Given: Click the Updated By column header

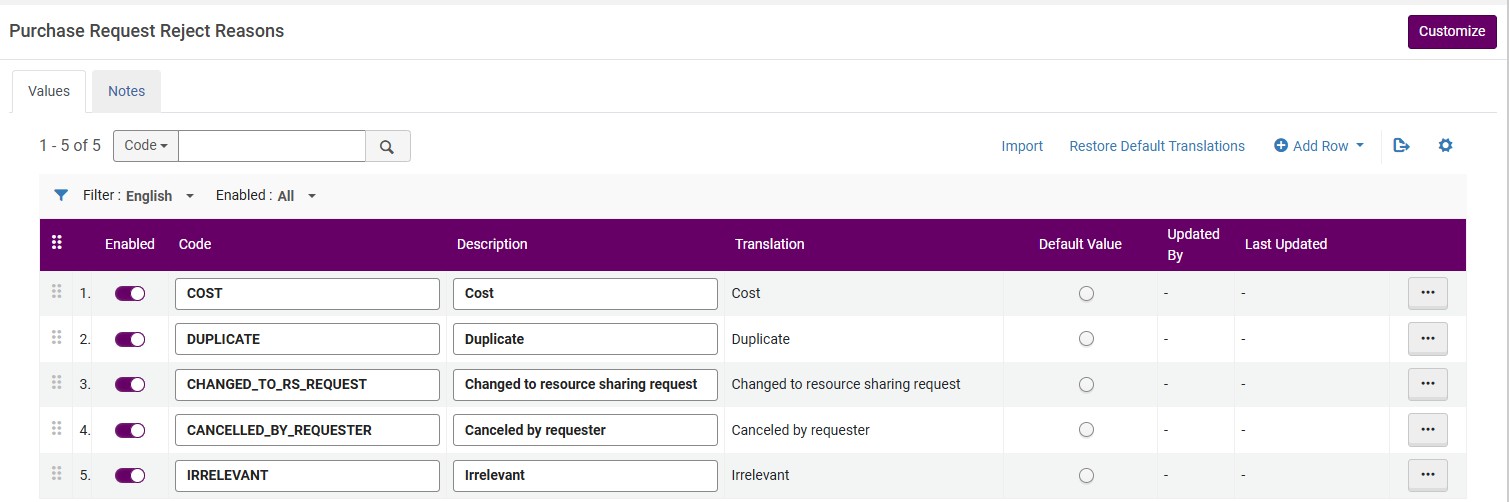Looking at the screenshot, I should point(1193,244).
